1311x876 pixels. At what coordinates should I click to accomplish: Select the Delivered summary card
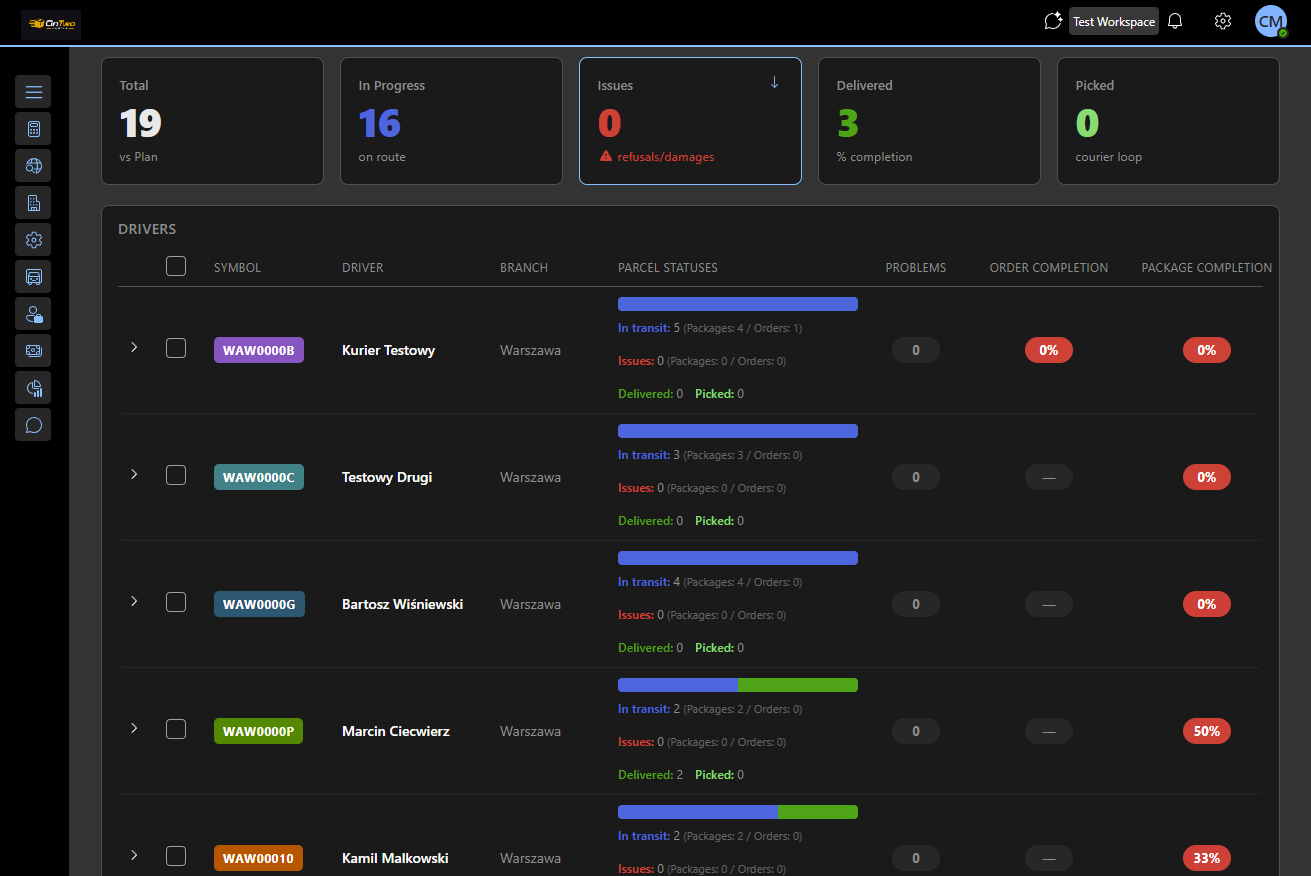(929, 121)
